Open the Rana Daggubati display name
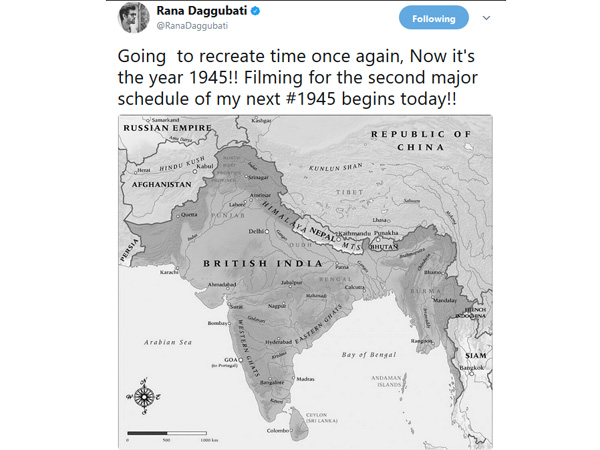 tap(202, 11)
